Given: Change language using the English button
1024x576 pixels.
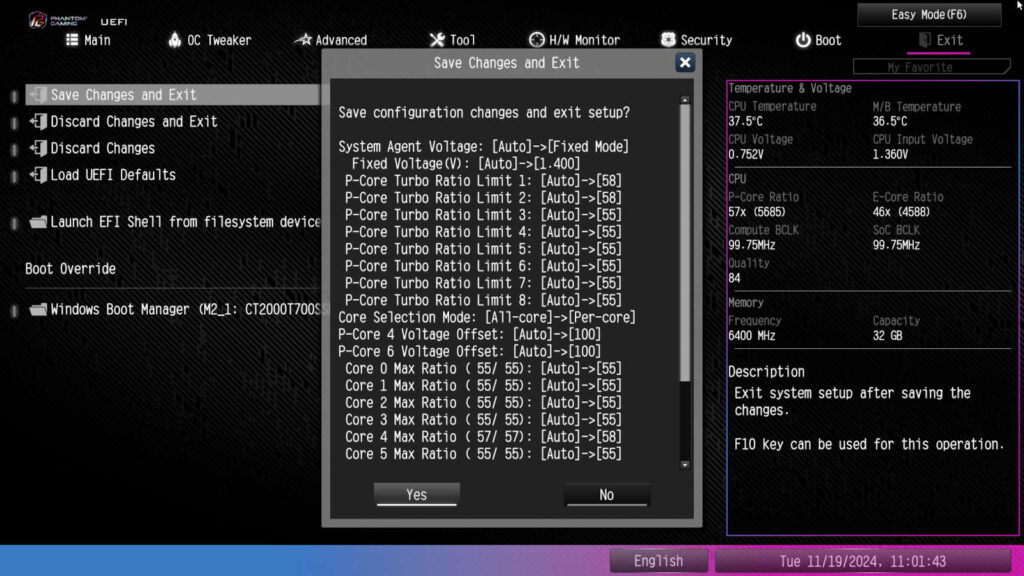Looking at the screenshot, I should tap(658, 561).
